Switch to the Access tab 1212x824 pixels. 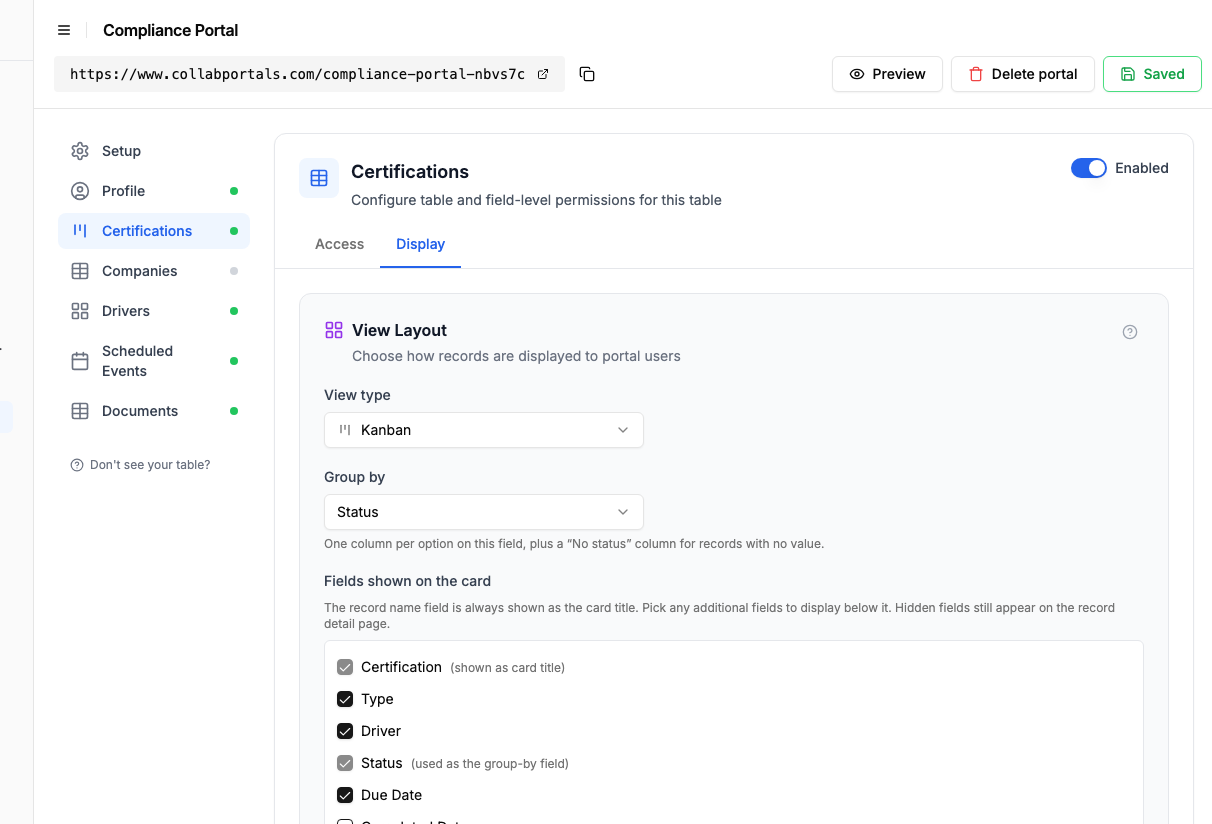(x=339, y=244)
